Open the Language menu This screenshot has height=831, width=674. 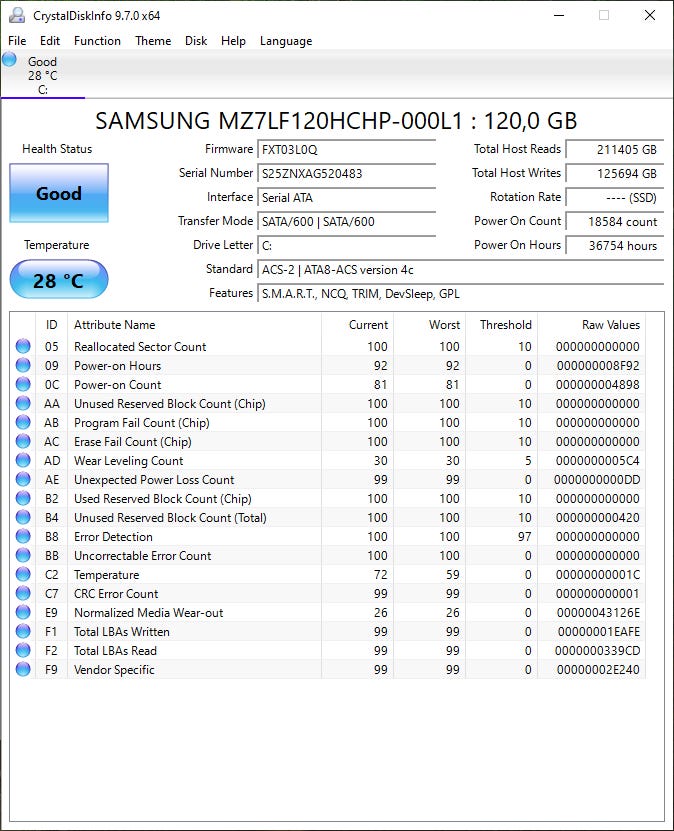(286, 41)
